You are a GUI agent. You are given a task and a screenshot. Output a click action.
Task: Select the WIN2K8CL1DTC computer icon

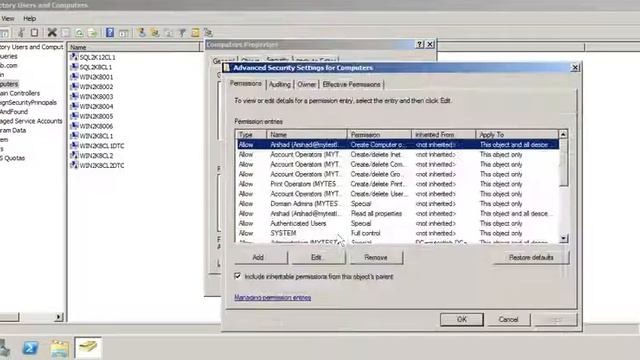coord(74,145)
